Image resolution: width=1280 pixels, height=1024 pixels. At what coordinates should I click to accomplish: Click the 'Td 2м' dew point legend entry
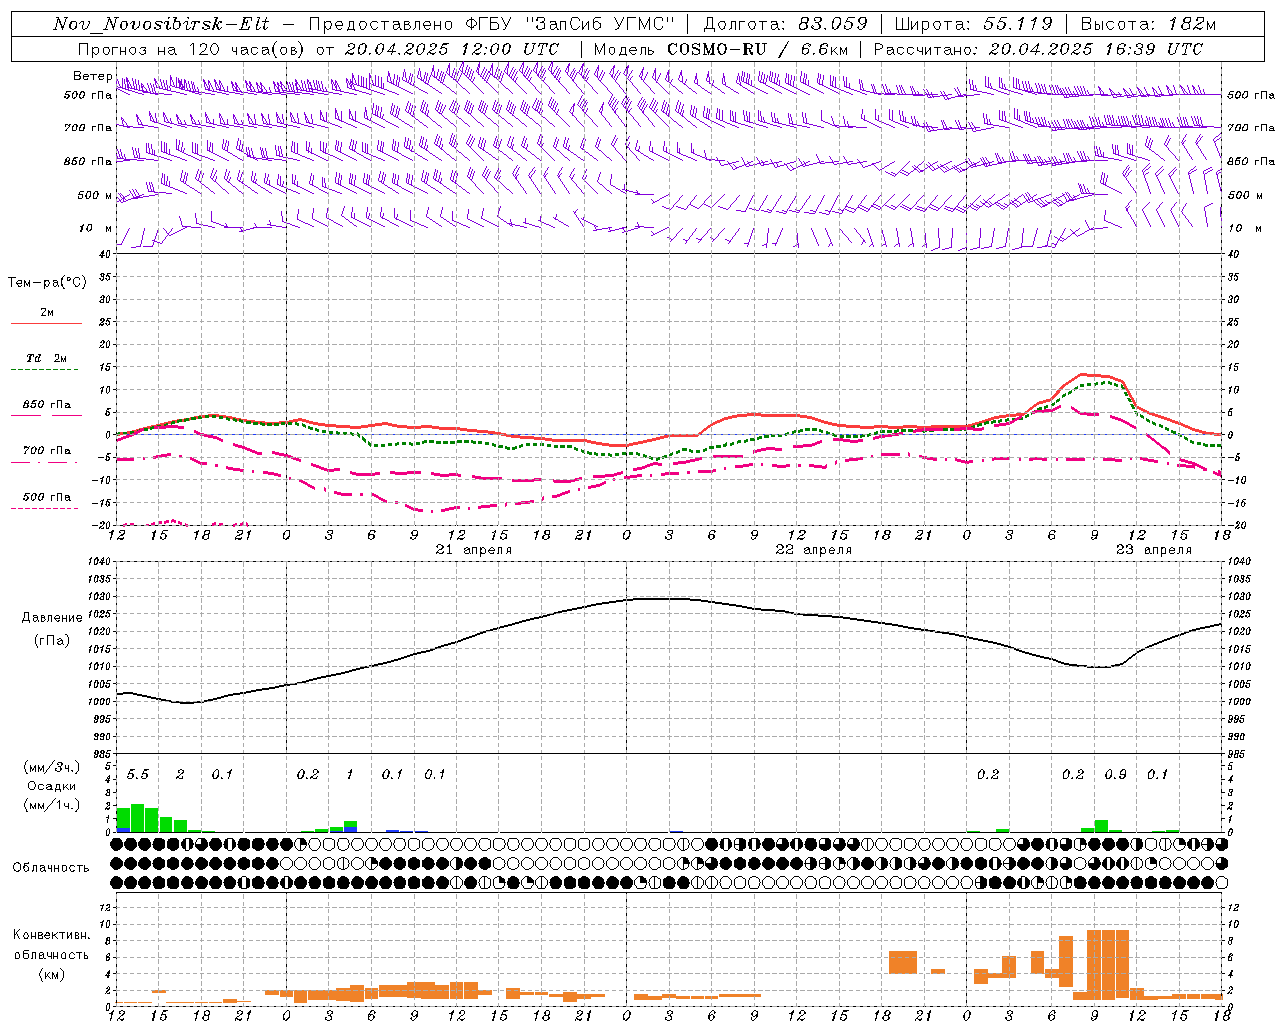(46, 358)
